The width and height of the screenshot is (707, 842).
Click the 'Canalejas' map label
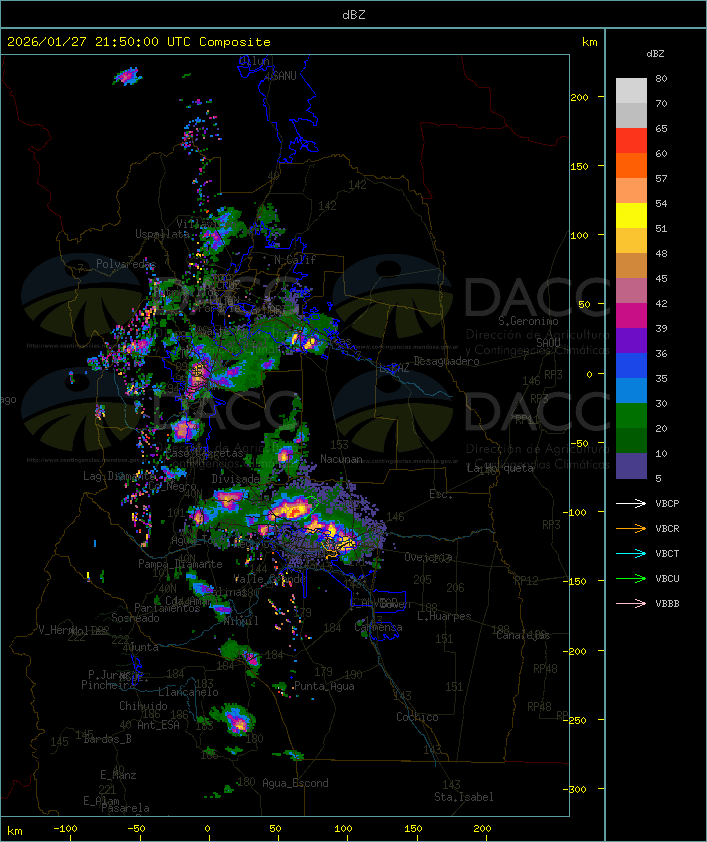pyautogui.click(x=523, y=636)
